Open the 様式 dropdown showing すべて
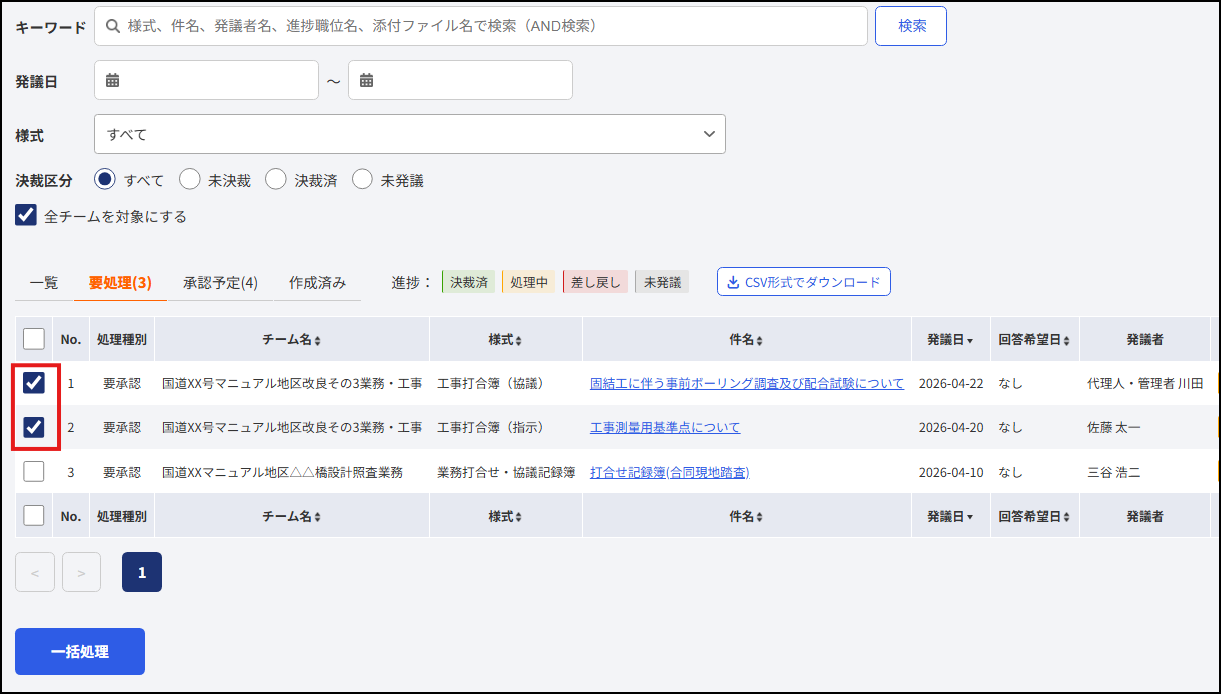This screenshot has width=1221, height=694. (410, 134)
